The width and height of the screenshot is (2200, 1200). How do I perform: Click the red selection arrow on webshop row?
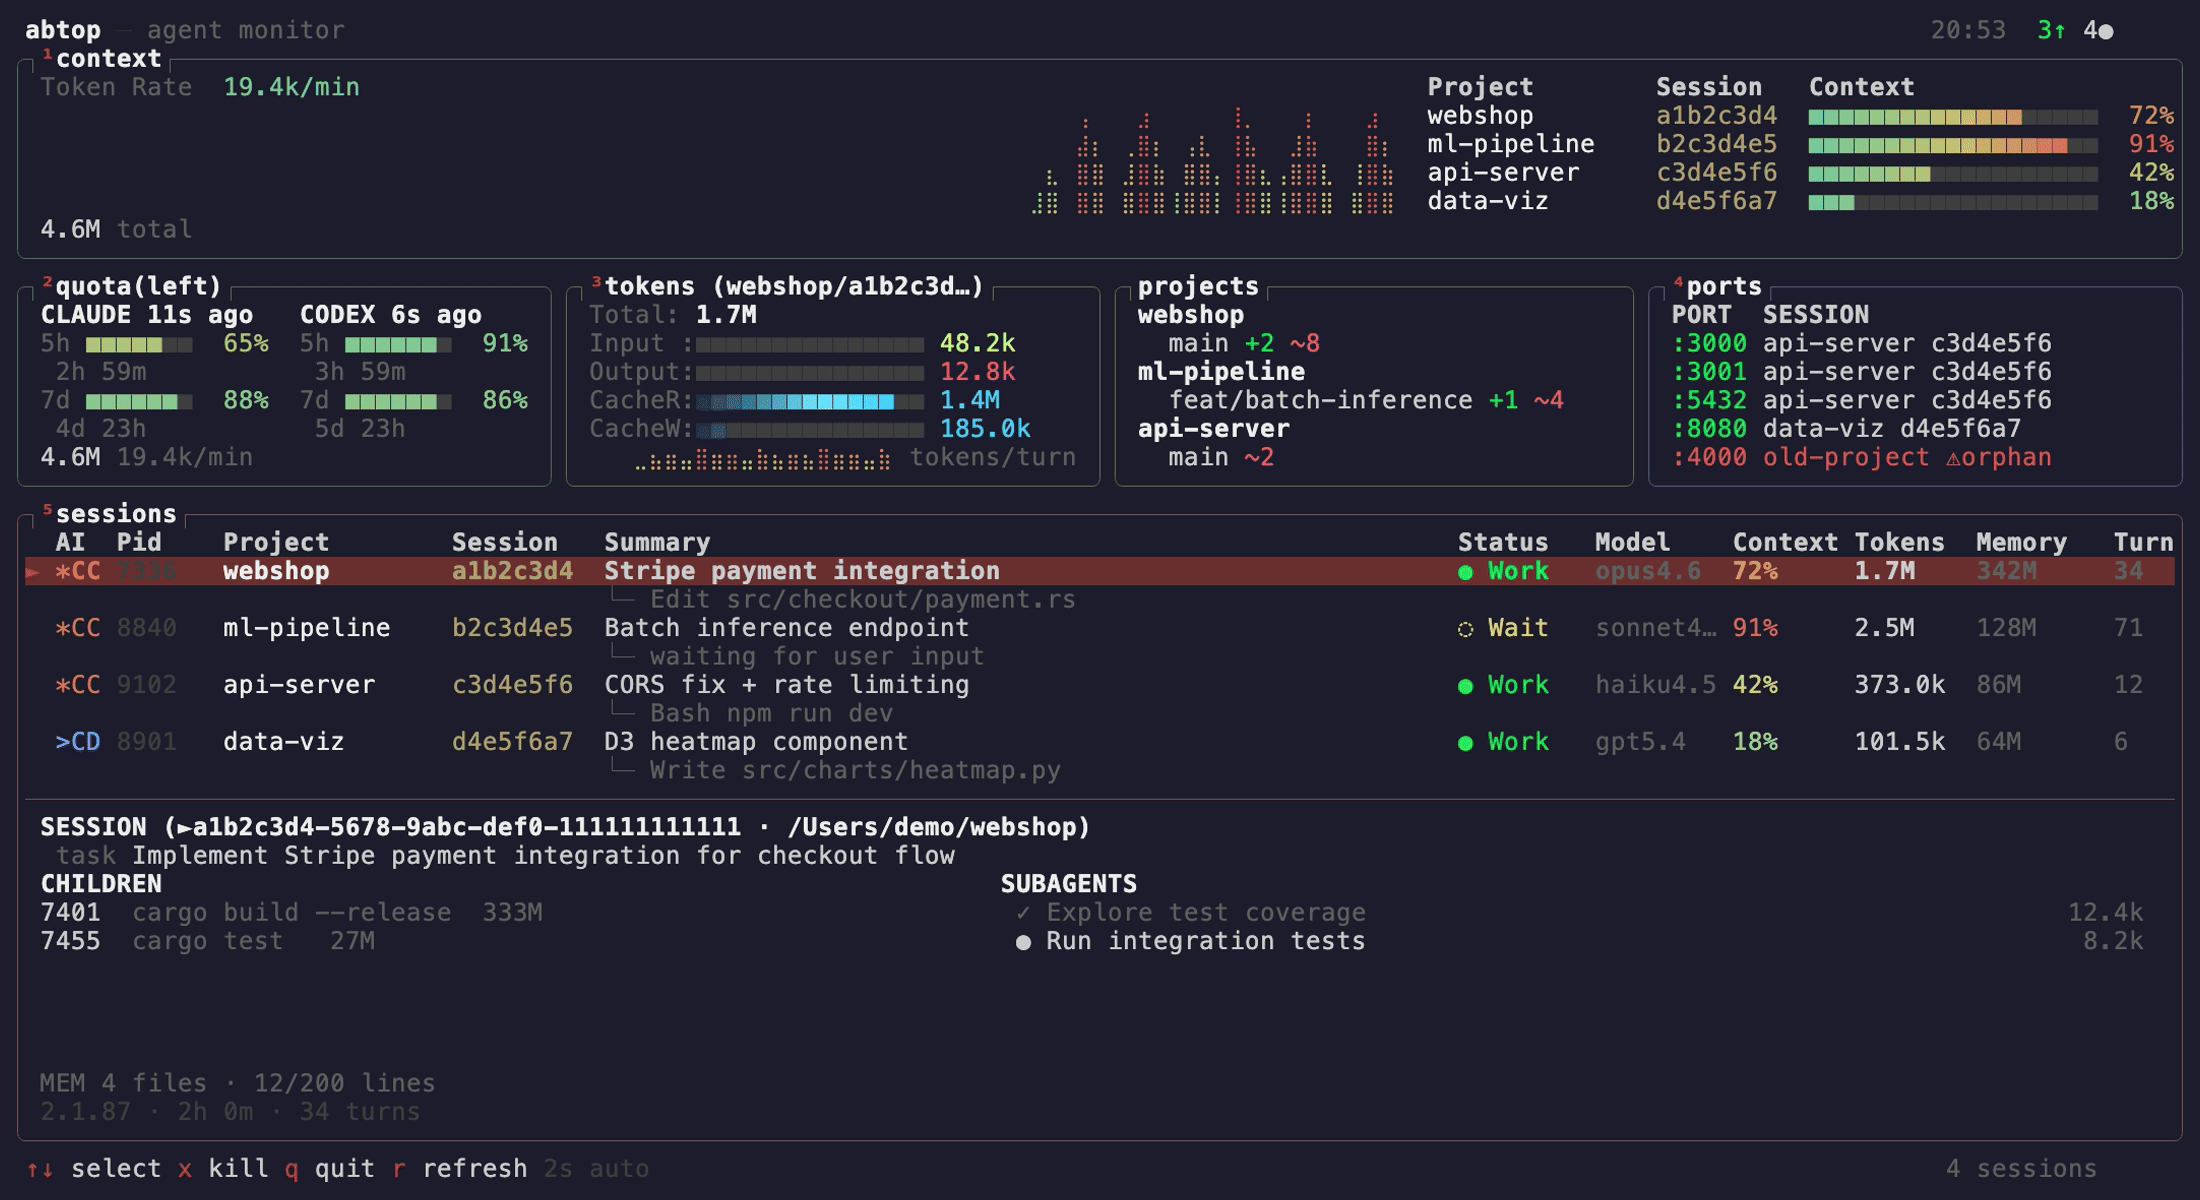pyautogui.click(x=33, y=572)
